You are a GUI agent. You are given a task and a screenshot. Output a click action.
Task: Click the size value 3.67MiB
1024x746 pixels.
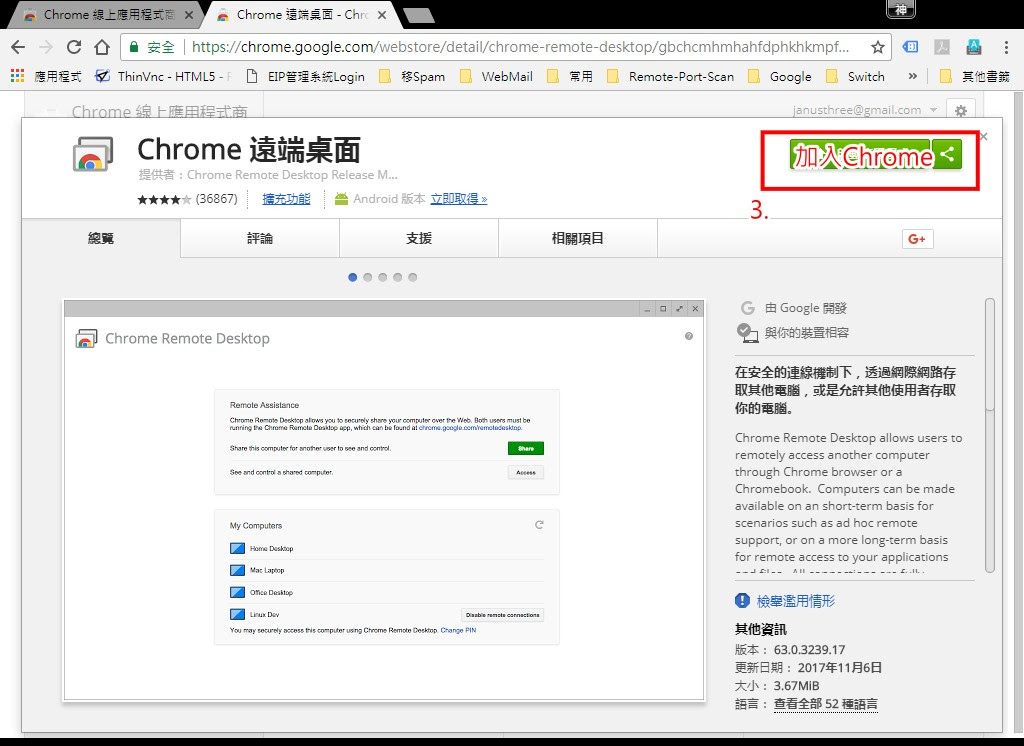pos(796,685)
